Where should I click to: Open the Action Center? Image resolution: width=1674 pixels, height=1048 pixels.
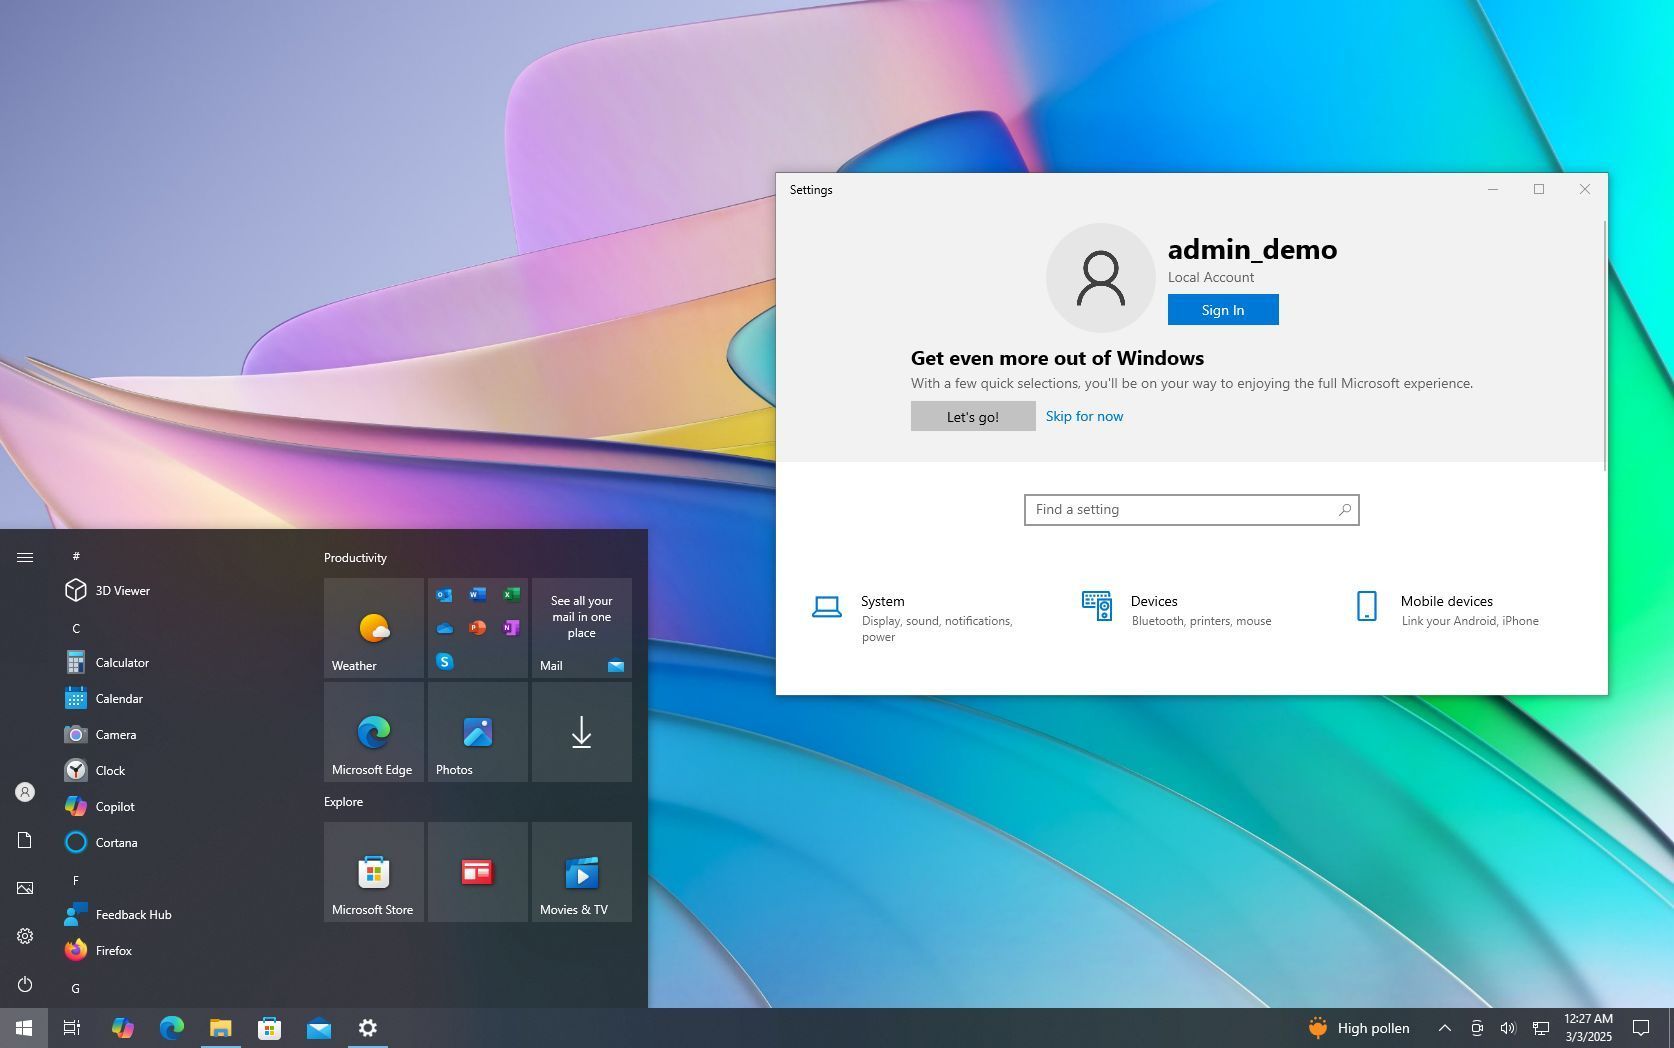(1643, 1027)
